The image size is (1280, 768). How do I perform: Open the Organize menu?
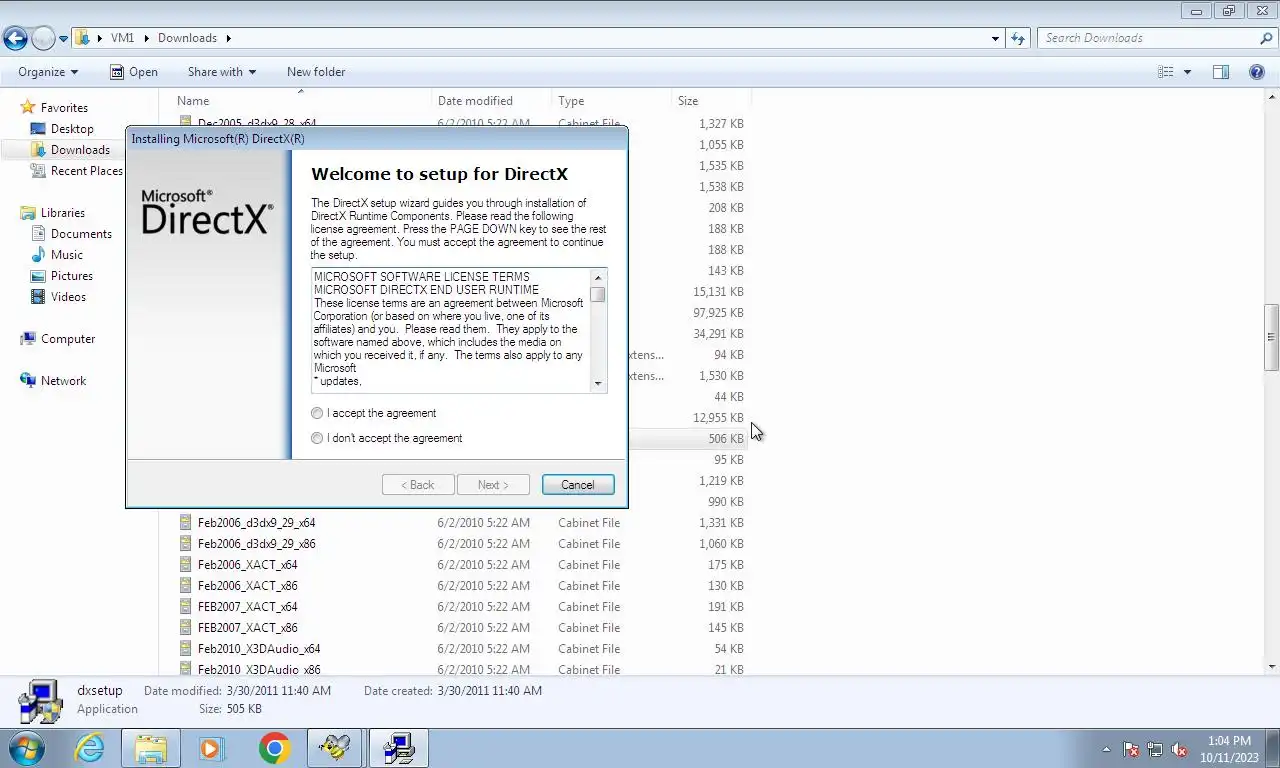(x=48, y=72)
